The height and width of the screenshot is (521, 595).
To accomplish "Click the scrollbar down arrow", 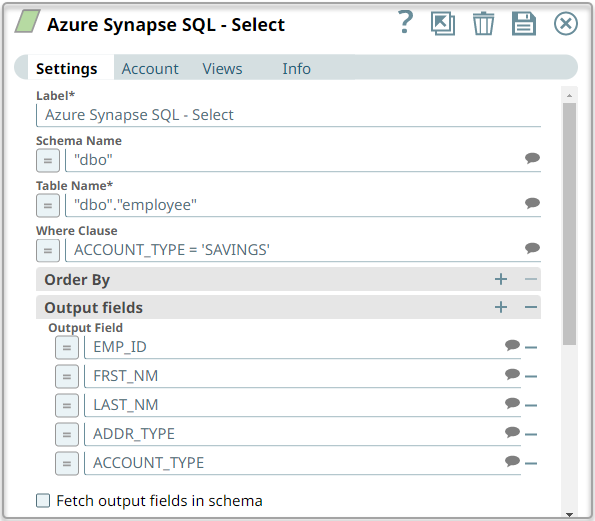I will pos(569,515).
